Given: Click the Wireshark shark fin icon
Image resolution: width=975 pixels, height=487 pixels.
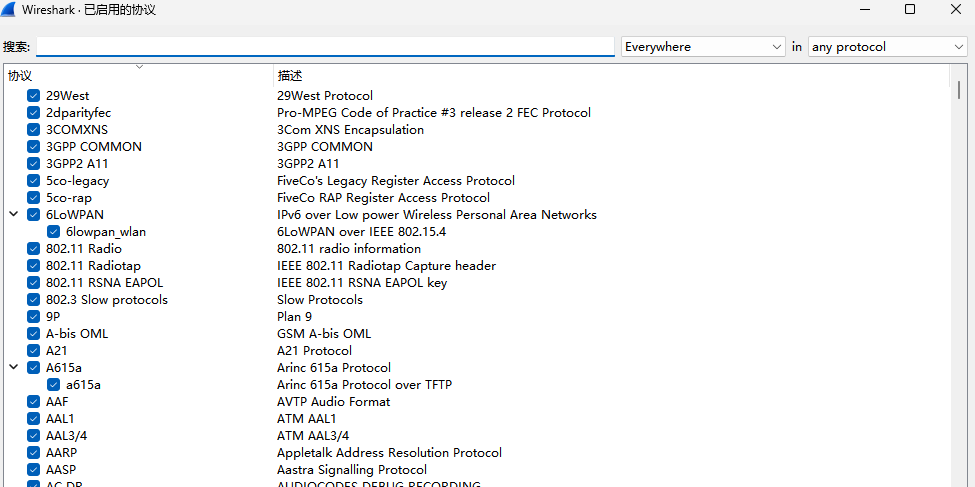Looking at the screenshot, I should (8, 9).
